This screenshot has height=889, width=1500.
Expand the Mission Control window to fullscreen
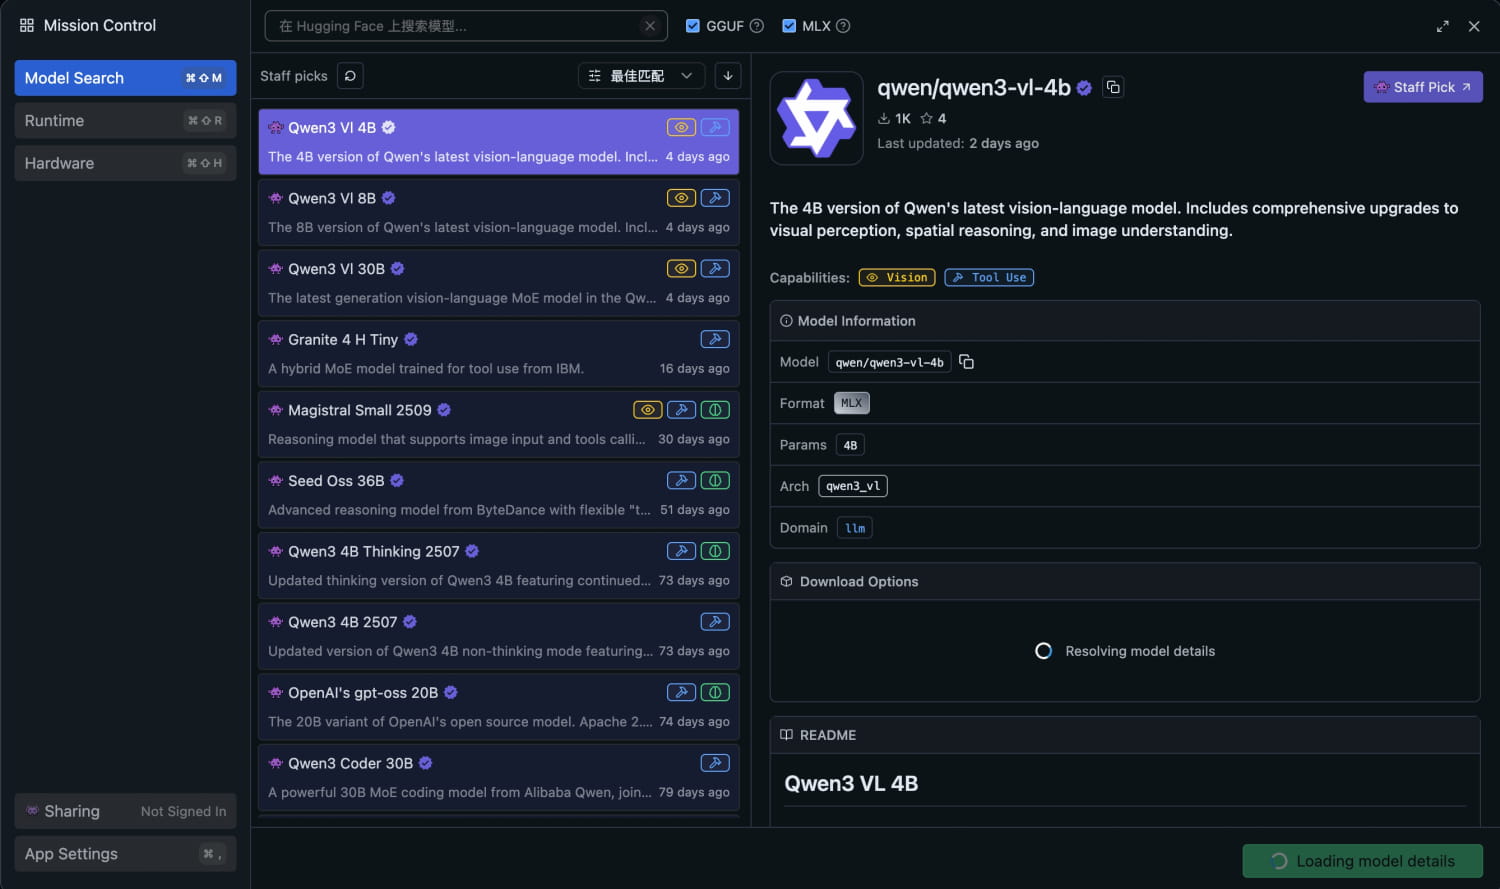(x=1442, y=26)
